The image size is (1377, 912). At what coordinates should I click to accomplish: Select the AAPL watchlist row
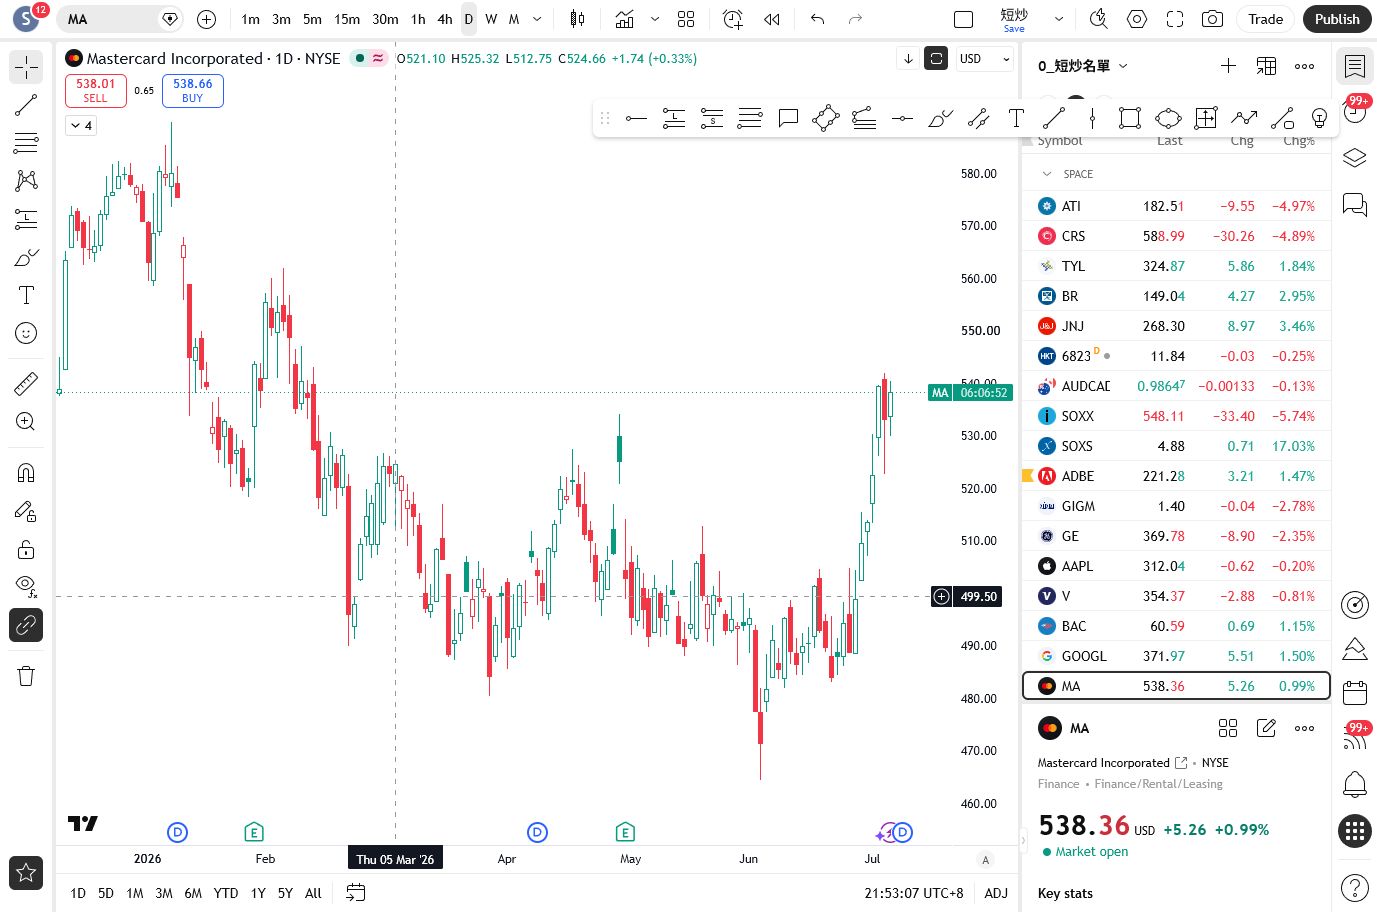point(1176,566)
